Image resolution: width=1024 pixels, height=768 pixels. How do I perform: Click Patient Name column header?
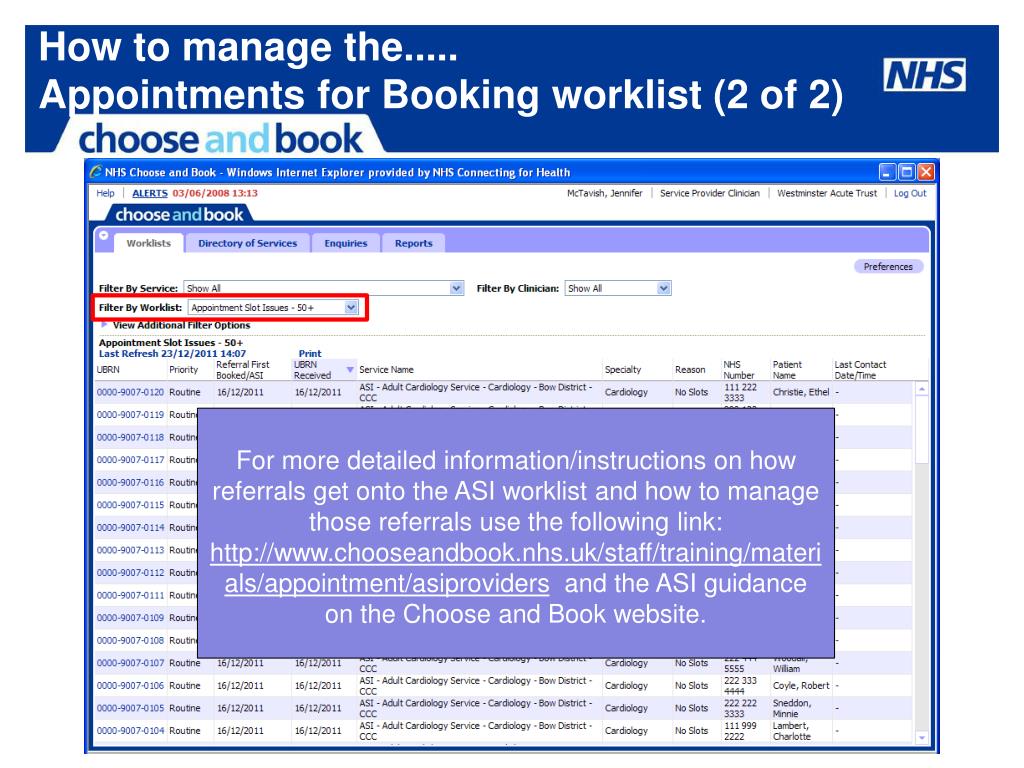[787, 370]
